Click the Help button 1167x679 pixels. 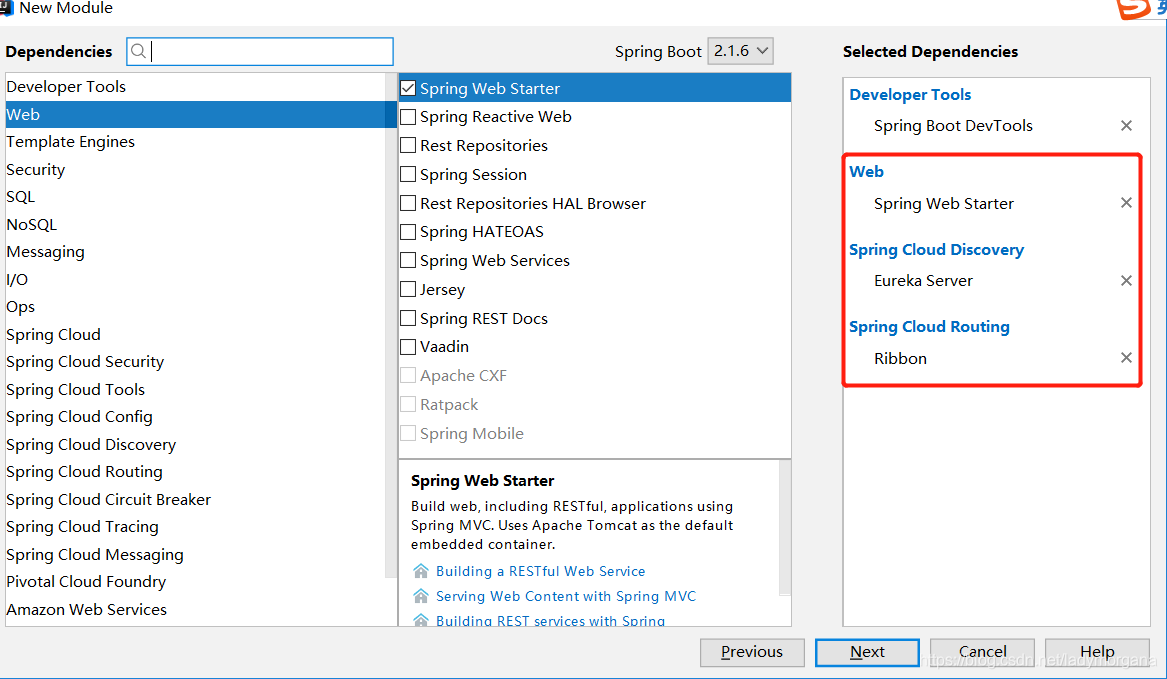tap(1096, 651)
